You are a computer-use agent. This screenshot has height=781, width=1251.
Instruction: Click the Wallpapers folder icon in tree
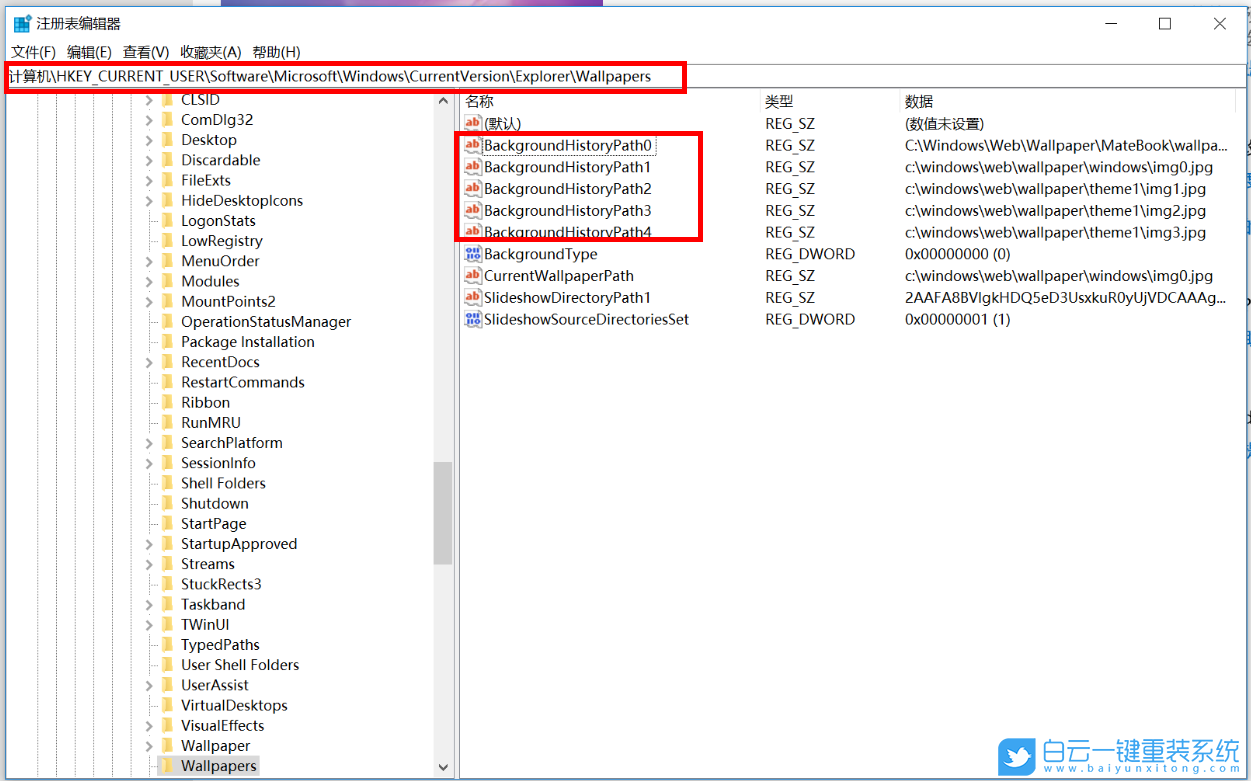[167, 766]
